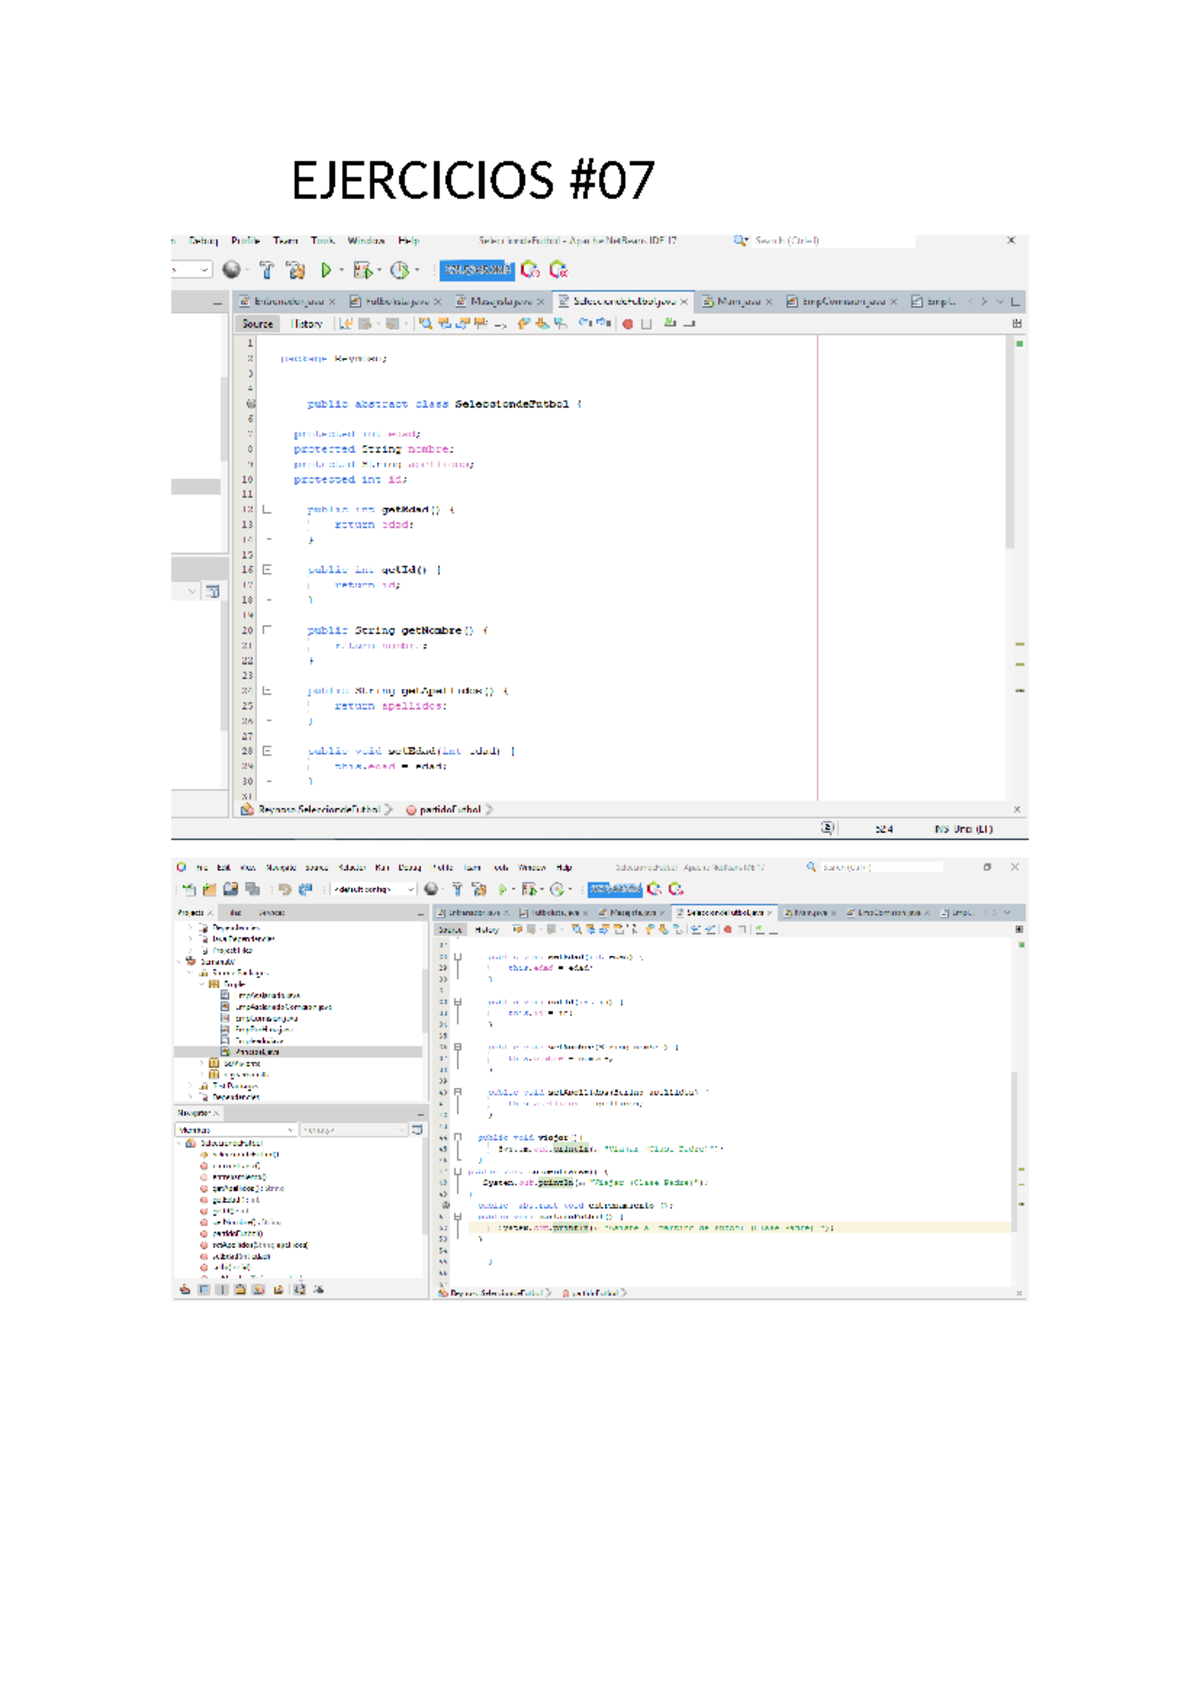
Task: Toggle the red breakpoint icon in top editor toolbar
Action: [628, 324]
